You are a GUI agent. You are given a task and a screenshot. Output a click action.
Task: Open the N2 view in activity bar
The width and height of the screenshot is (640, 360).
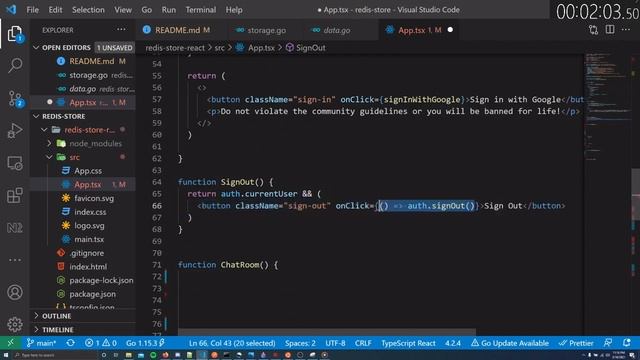tap(15, 228)
